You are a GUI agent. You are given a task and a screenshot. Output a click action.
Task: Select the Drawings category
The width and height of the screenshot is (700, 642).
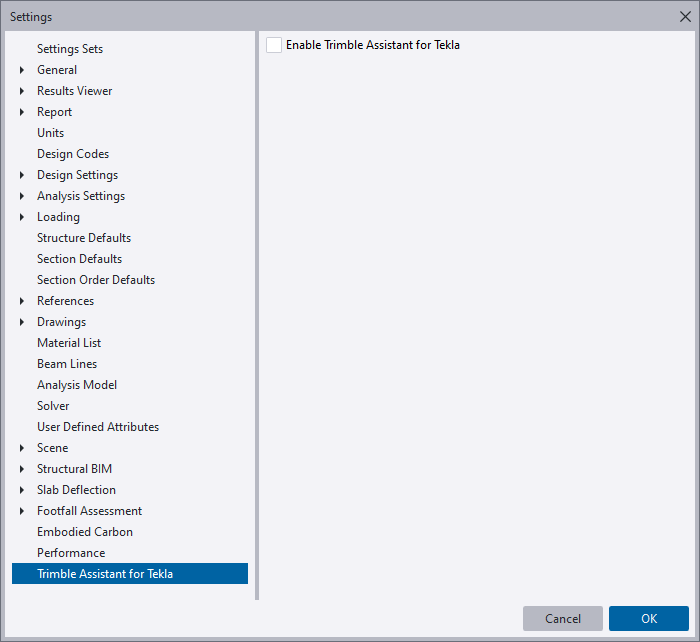(x=62, y=322)
